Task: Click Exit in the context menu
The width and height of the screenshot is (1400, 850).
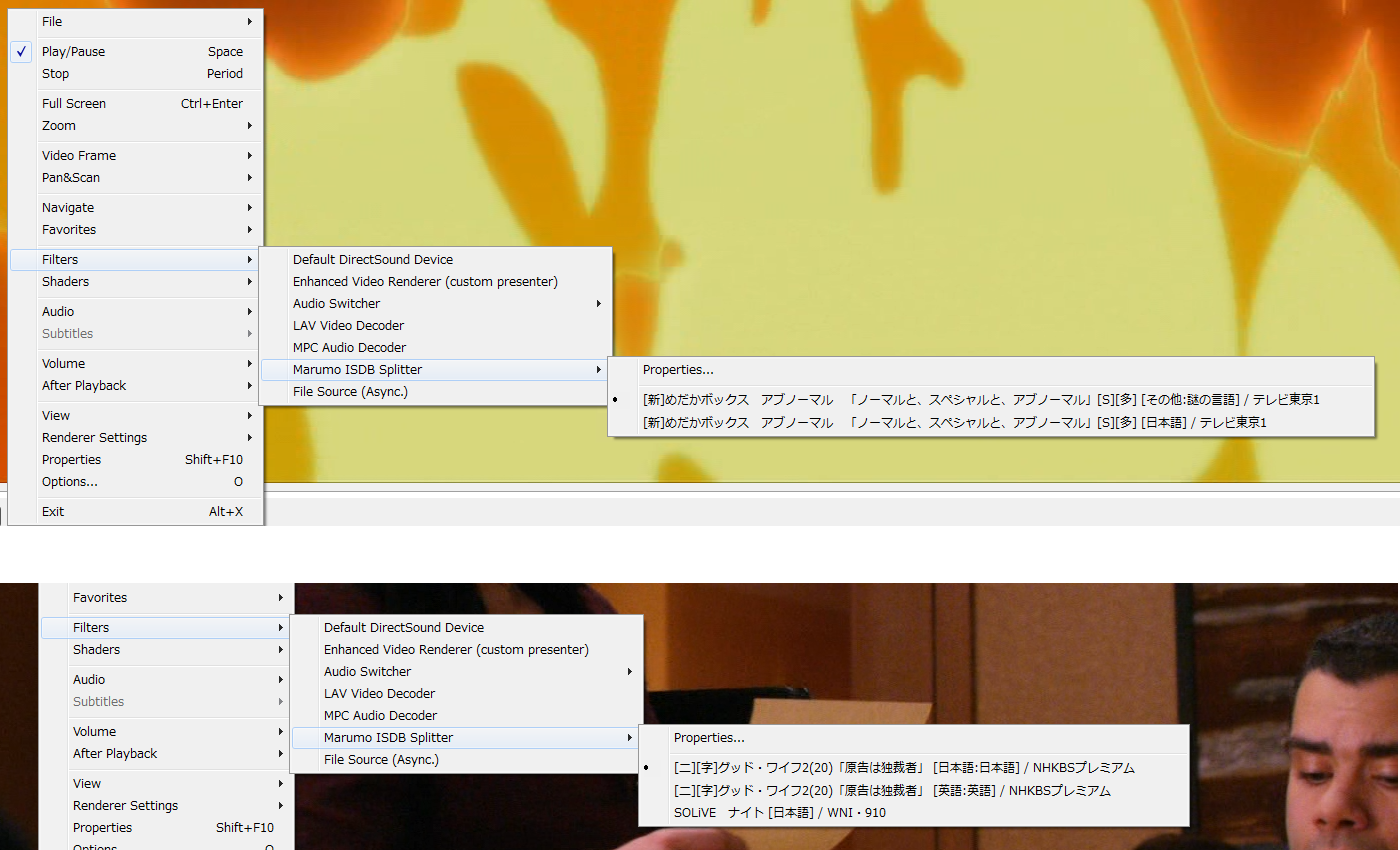Action: [53, 512]
